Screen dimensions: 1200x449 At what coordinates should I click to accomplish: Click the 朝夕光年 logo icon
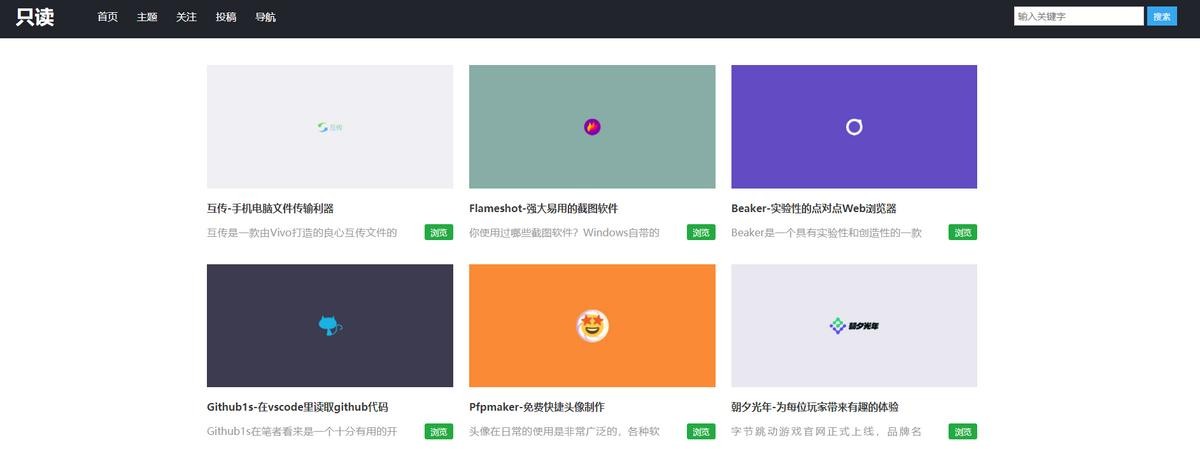[854, 325]
